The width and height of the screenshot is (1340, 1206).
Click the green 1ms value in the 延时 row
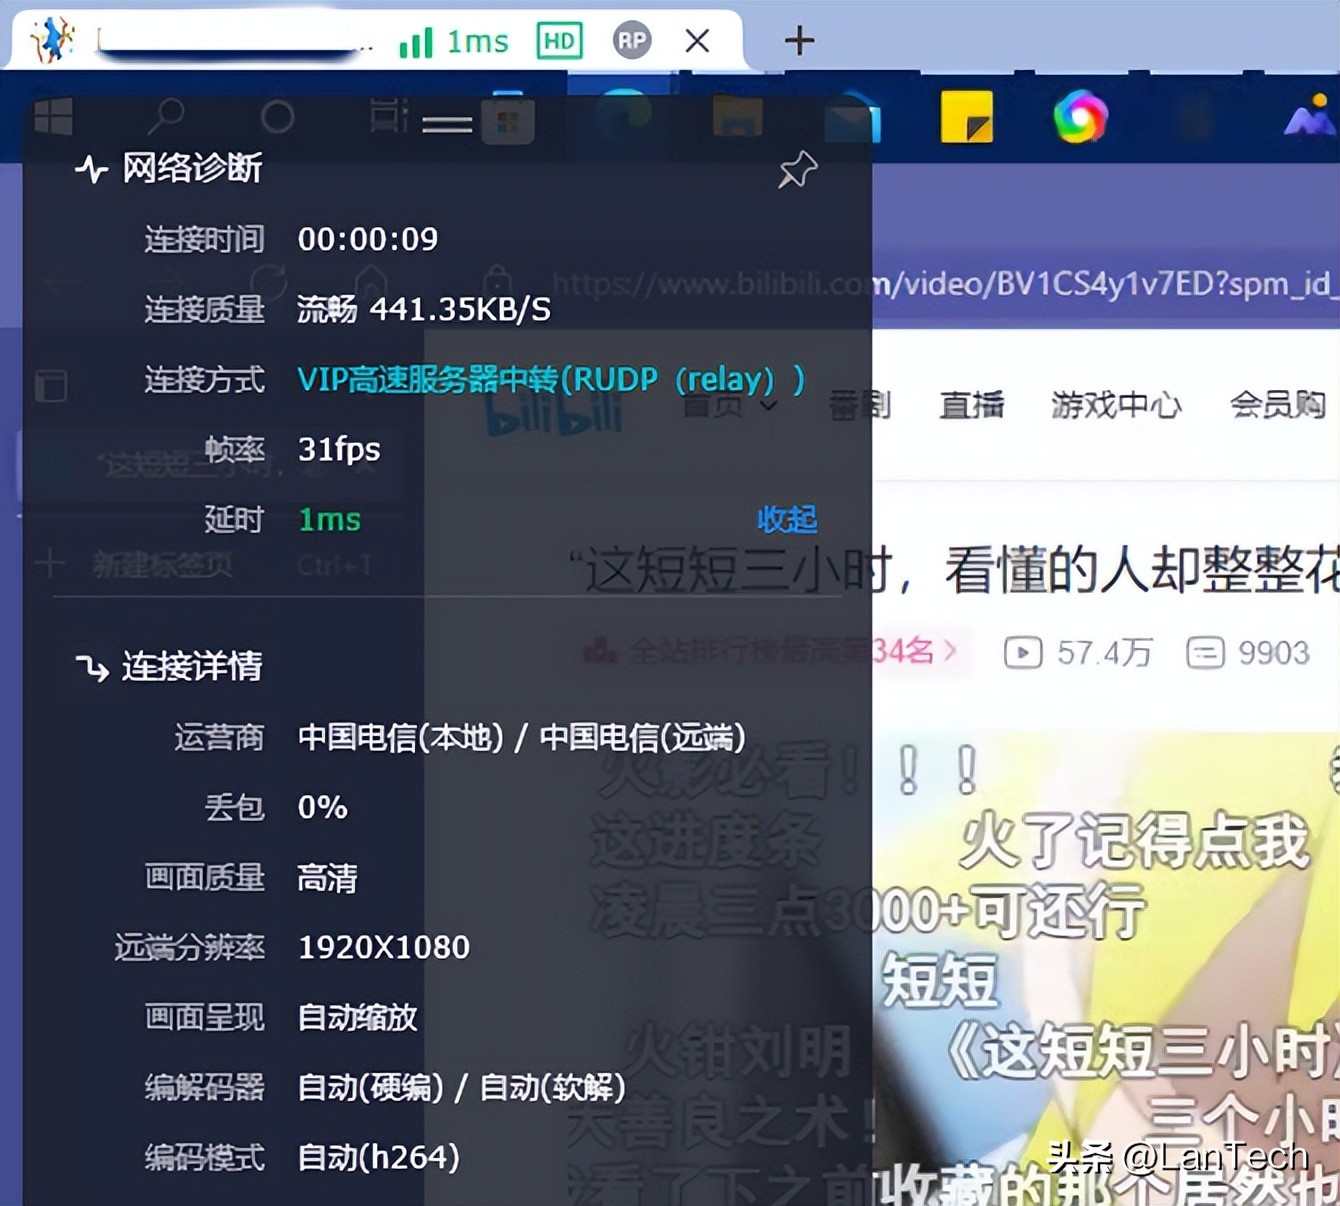(x=329, y=519)
